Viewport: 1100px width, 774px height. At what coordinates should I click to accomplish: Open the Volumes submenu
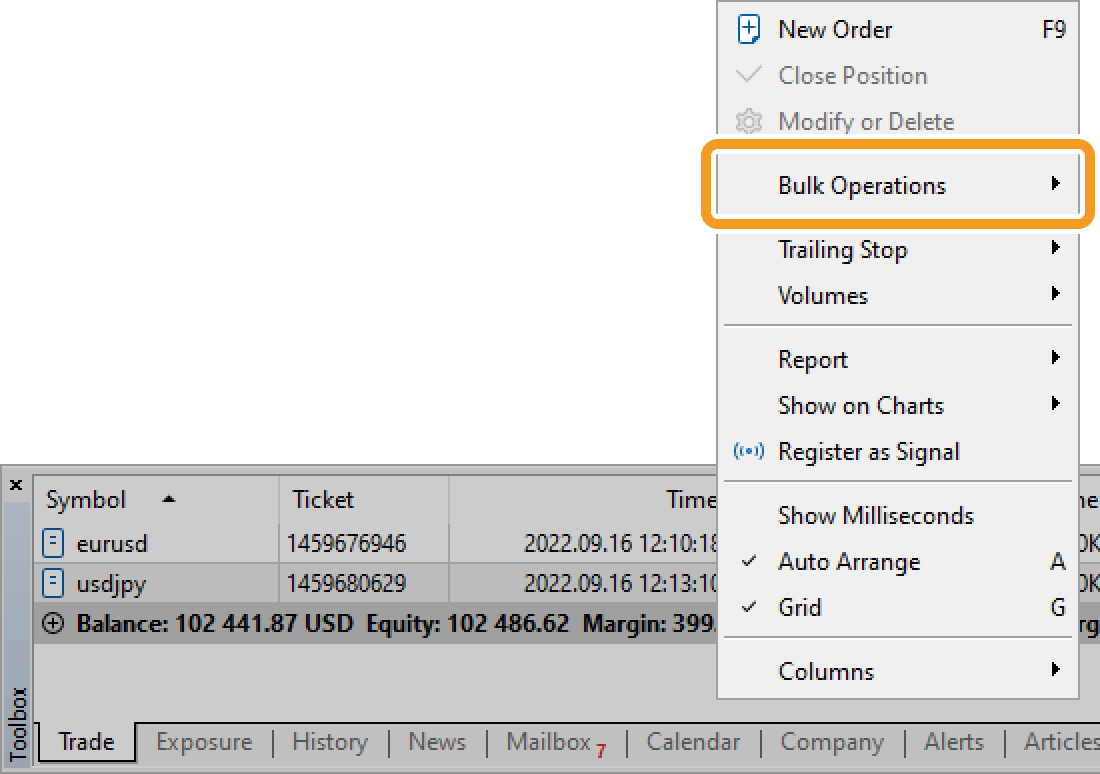822,295
